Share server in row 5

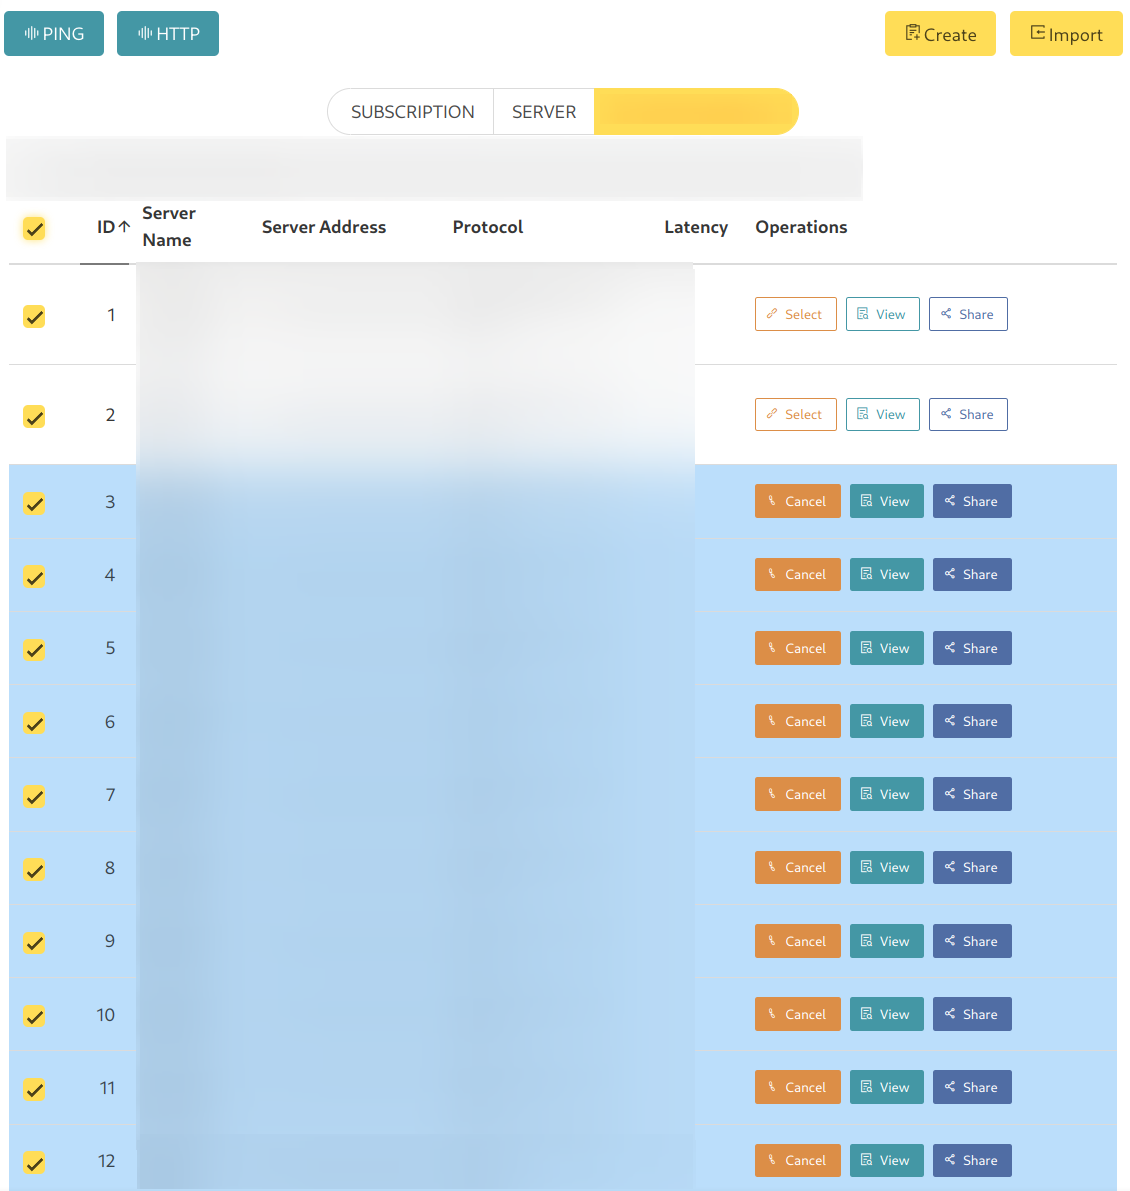[x=972, y=648]
